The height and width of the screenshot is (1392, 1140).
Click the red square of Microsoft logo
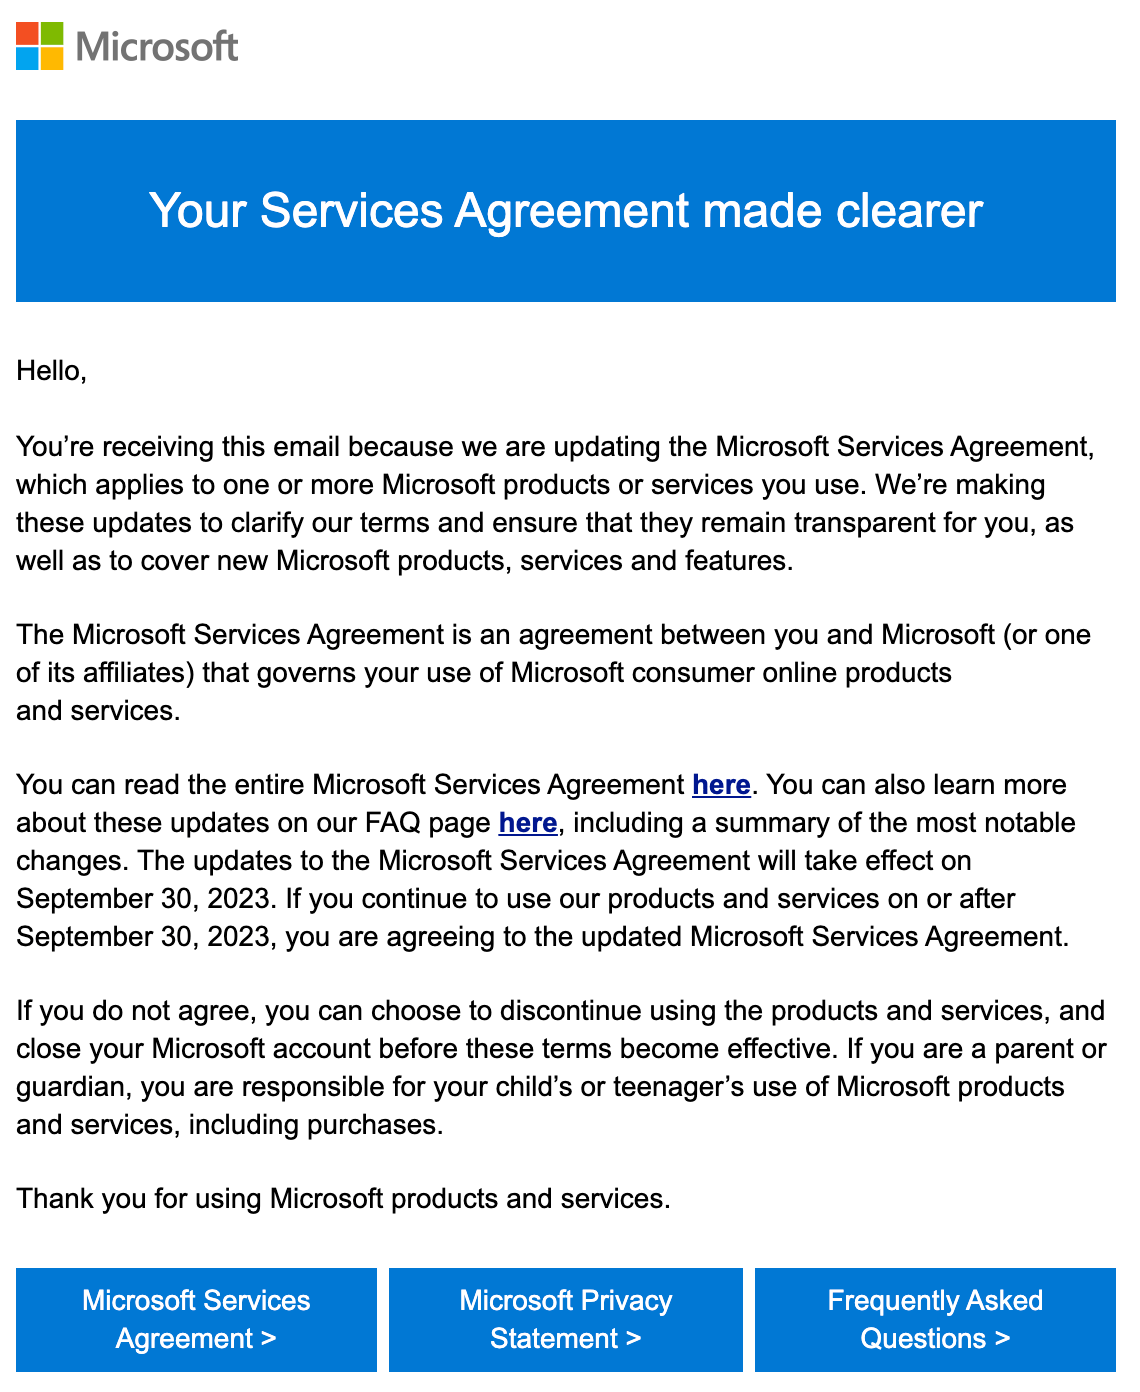pyautogui.click(x=27, y=33)
